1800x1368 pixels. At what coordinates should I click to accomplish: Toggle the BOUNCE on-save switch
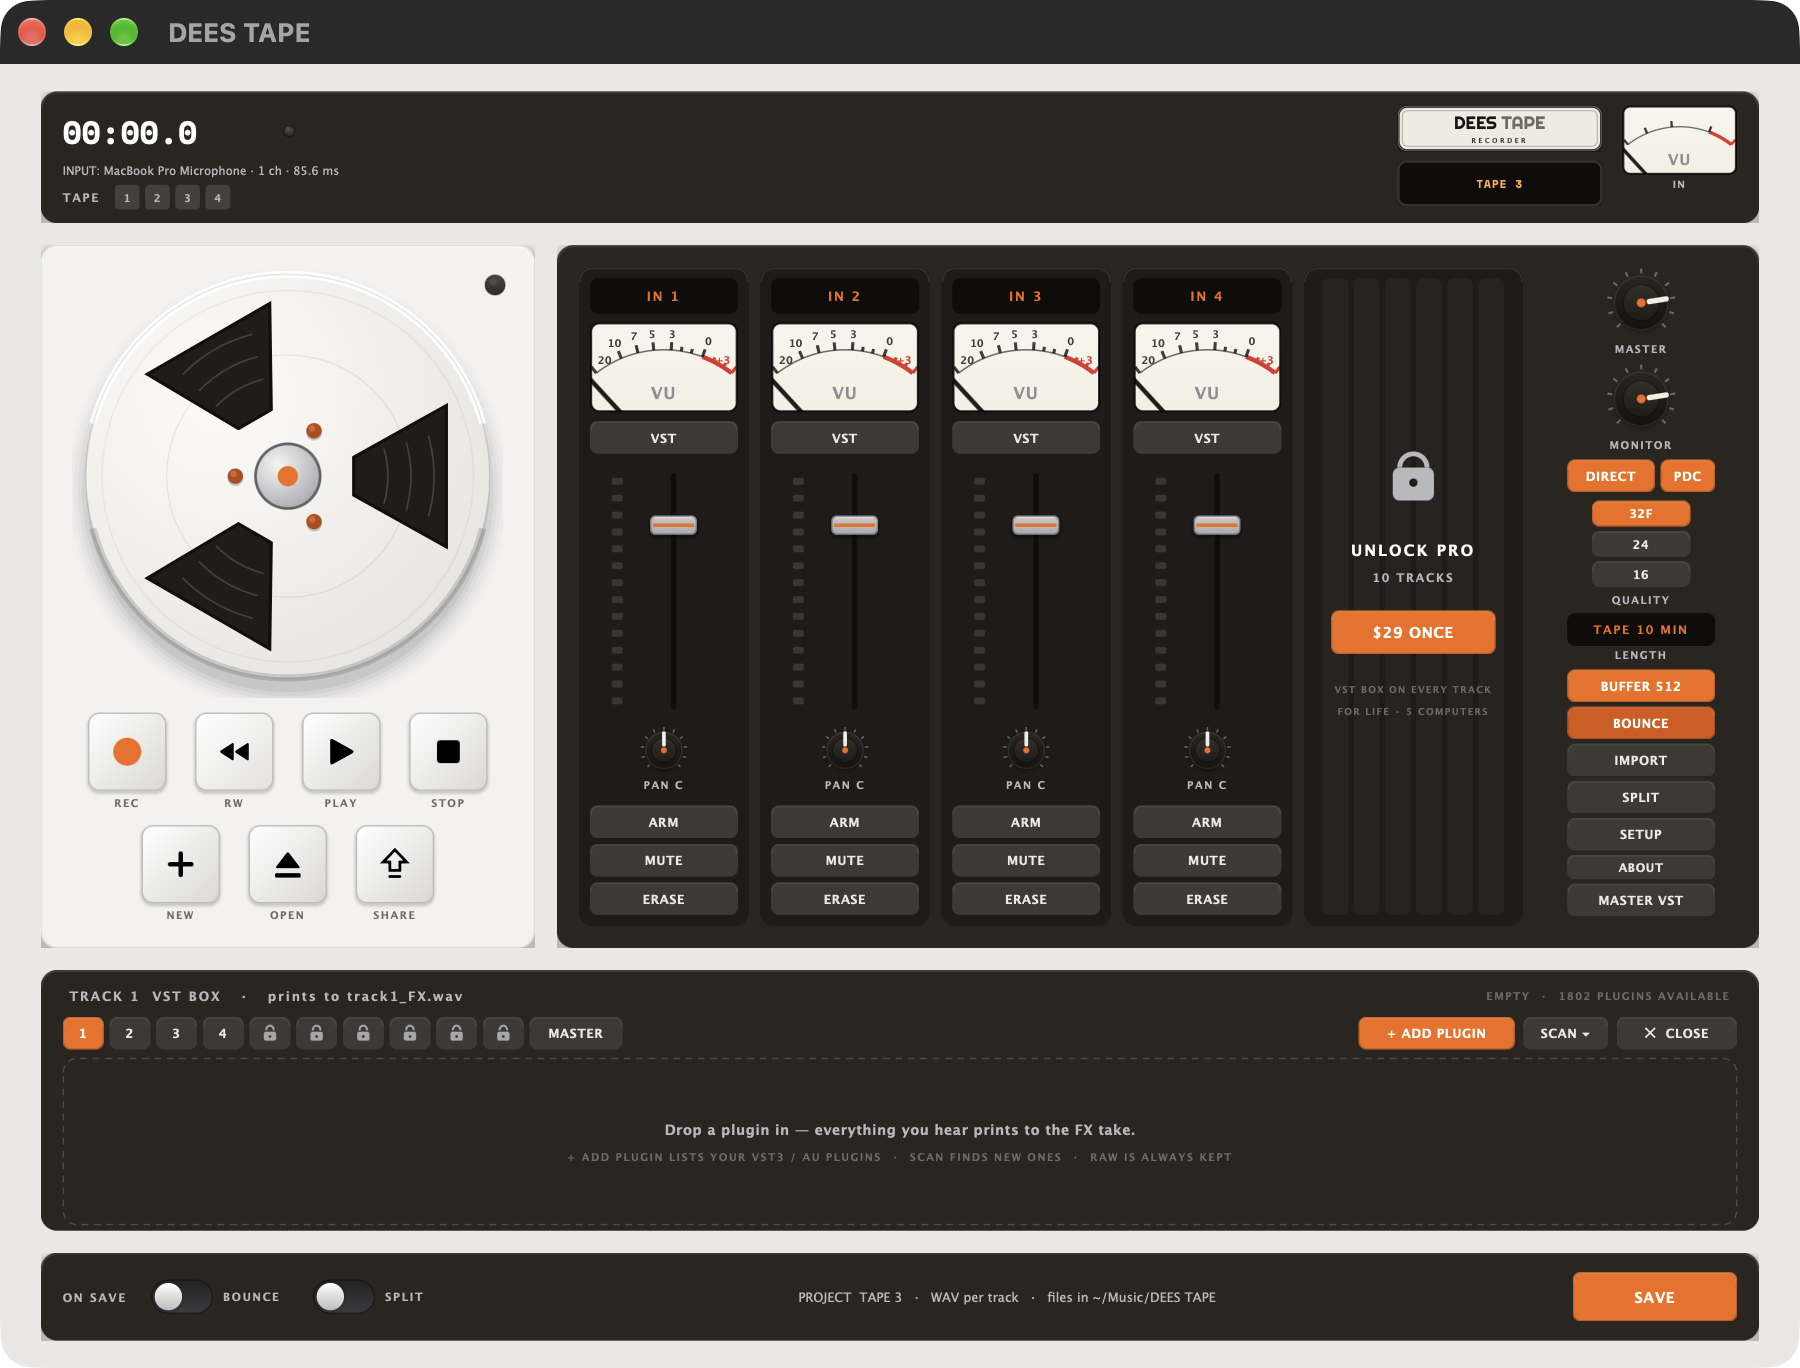[182, 1297]
